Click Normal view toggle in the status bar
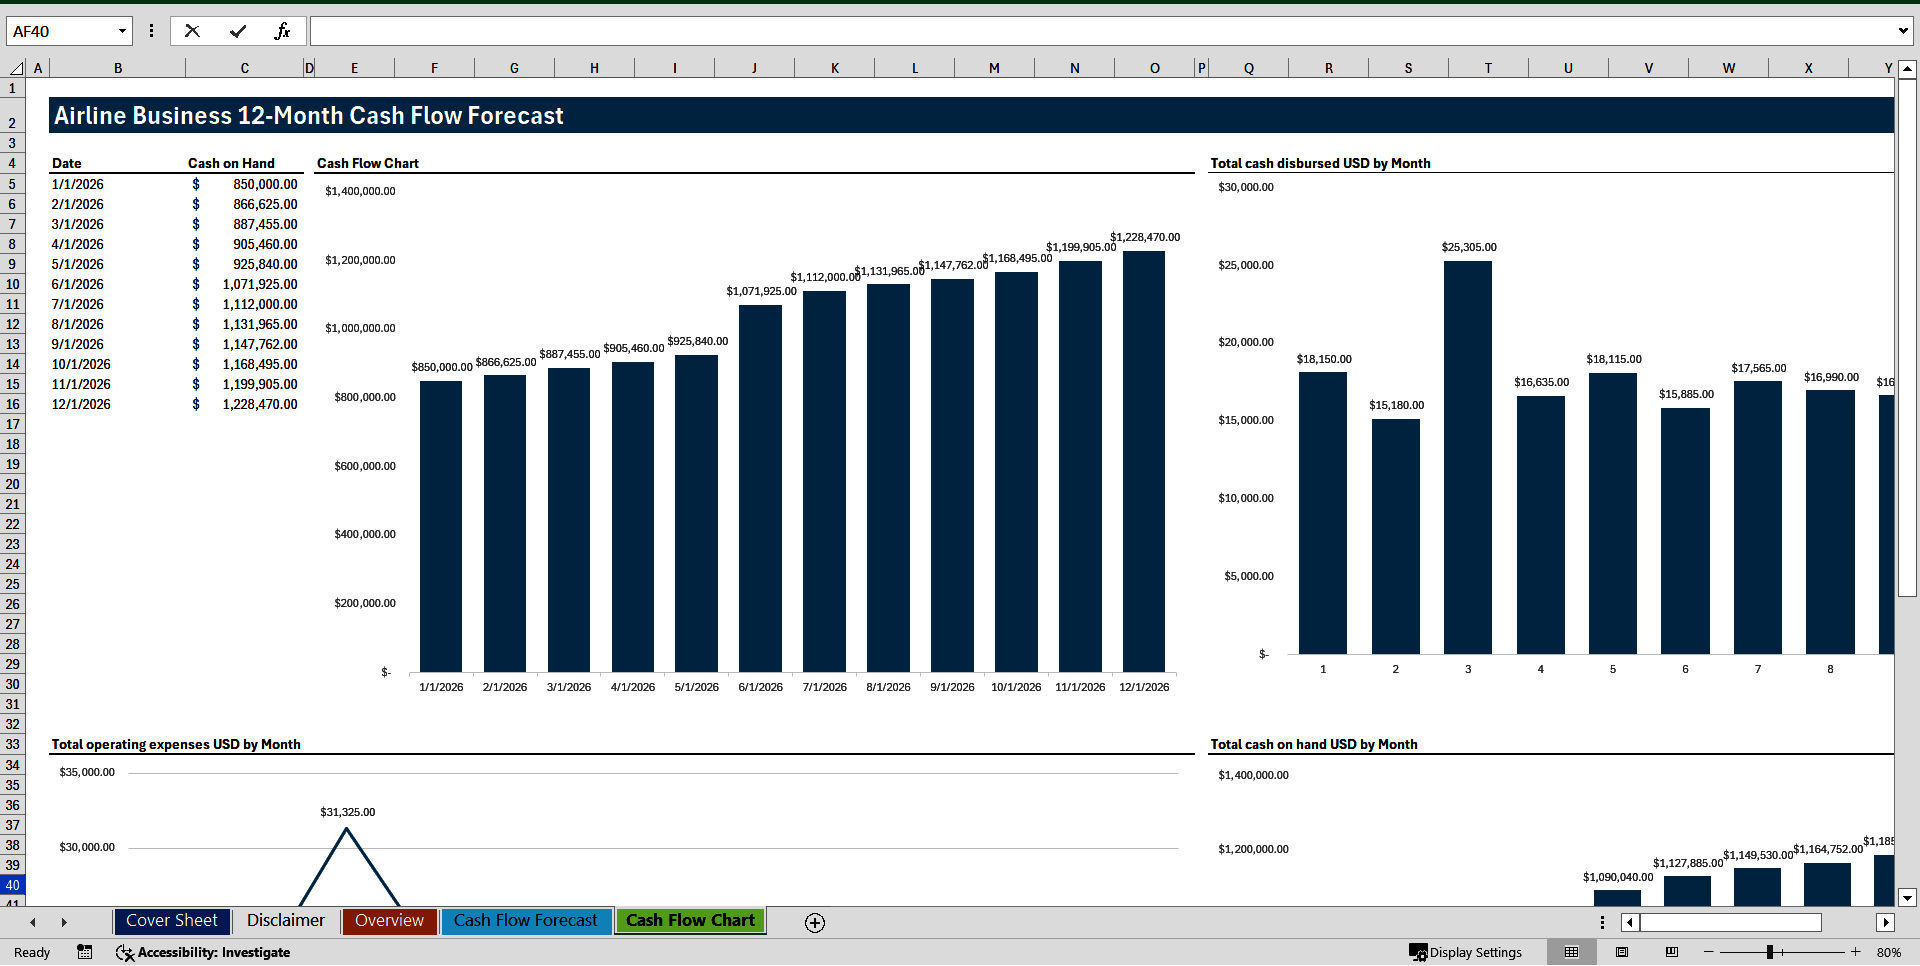 click(1571, 952)
